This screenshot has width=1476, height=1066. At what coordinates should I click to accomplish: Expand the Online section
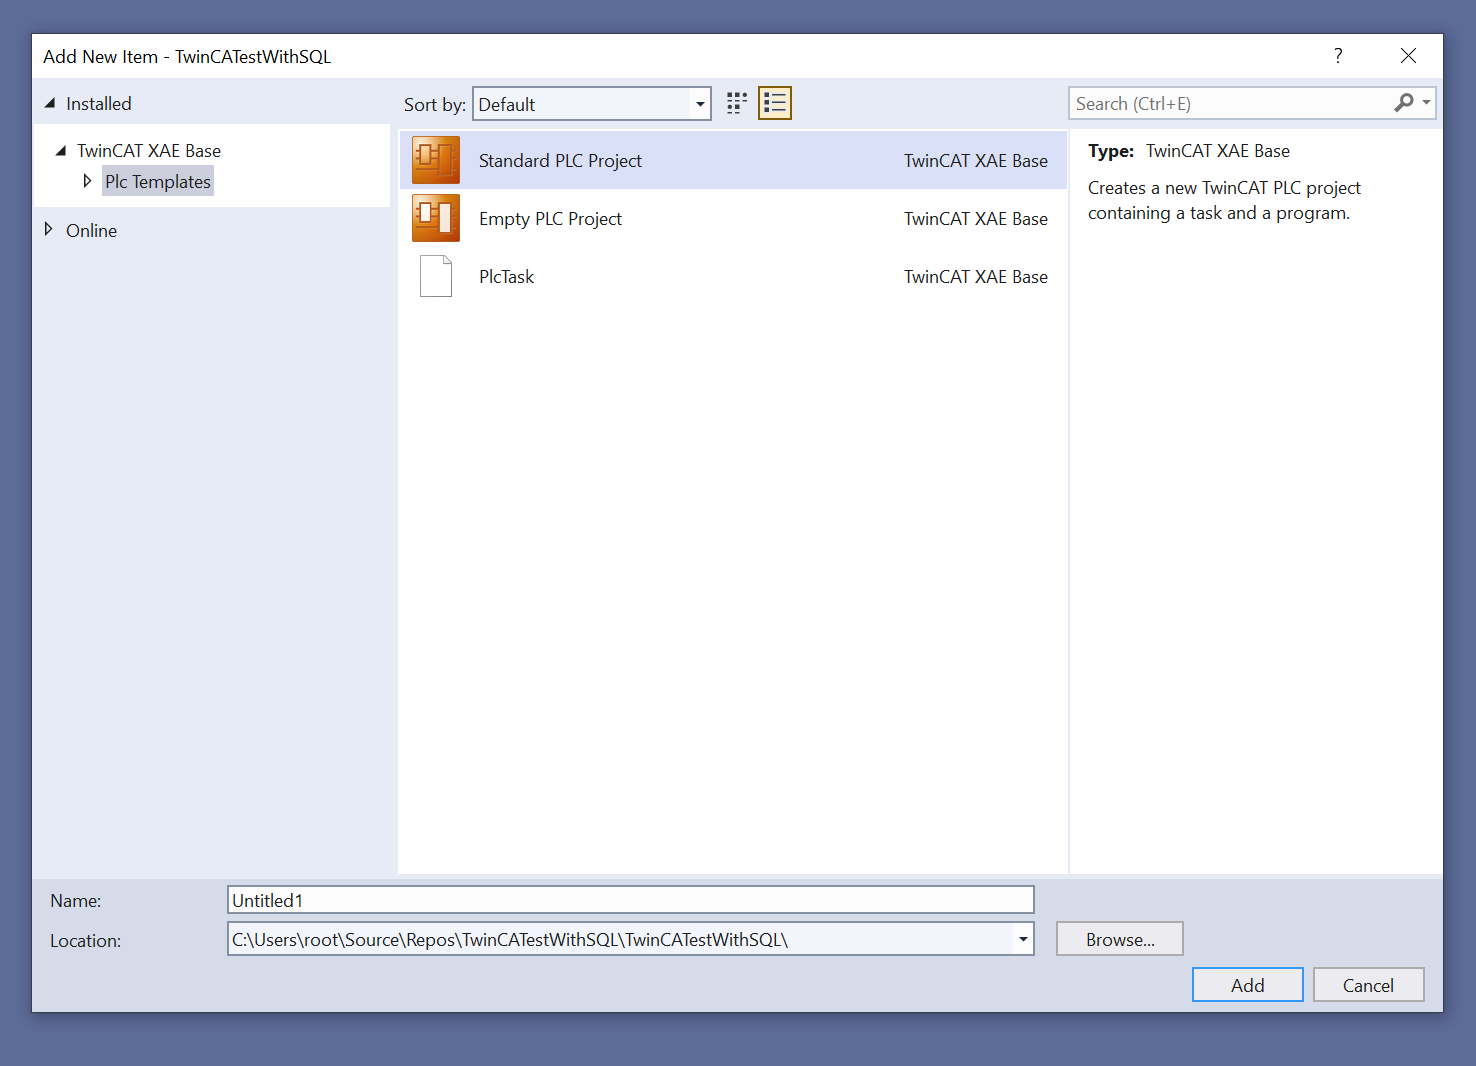click(x=48, y=229)
